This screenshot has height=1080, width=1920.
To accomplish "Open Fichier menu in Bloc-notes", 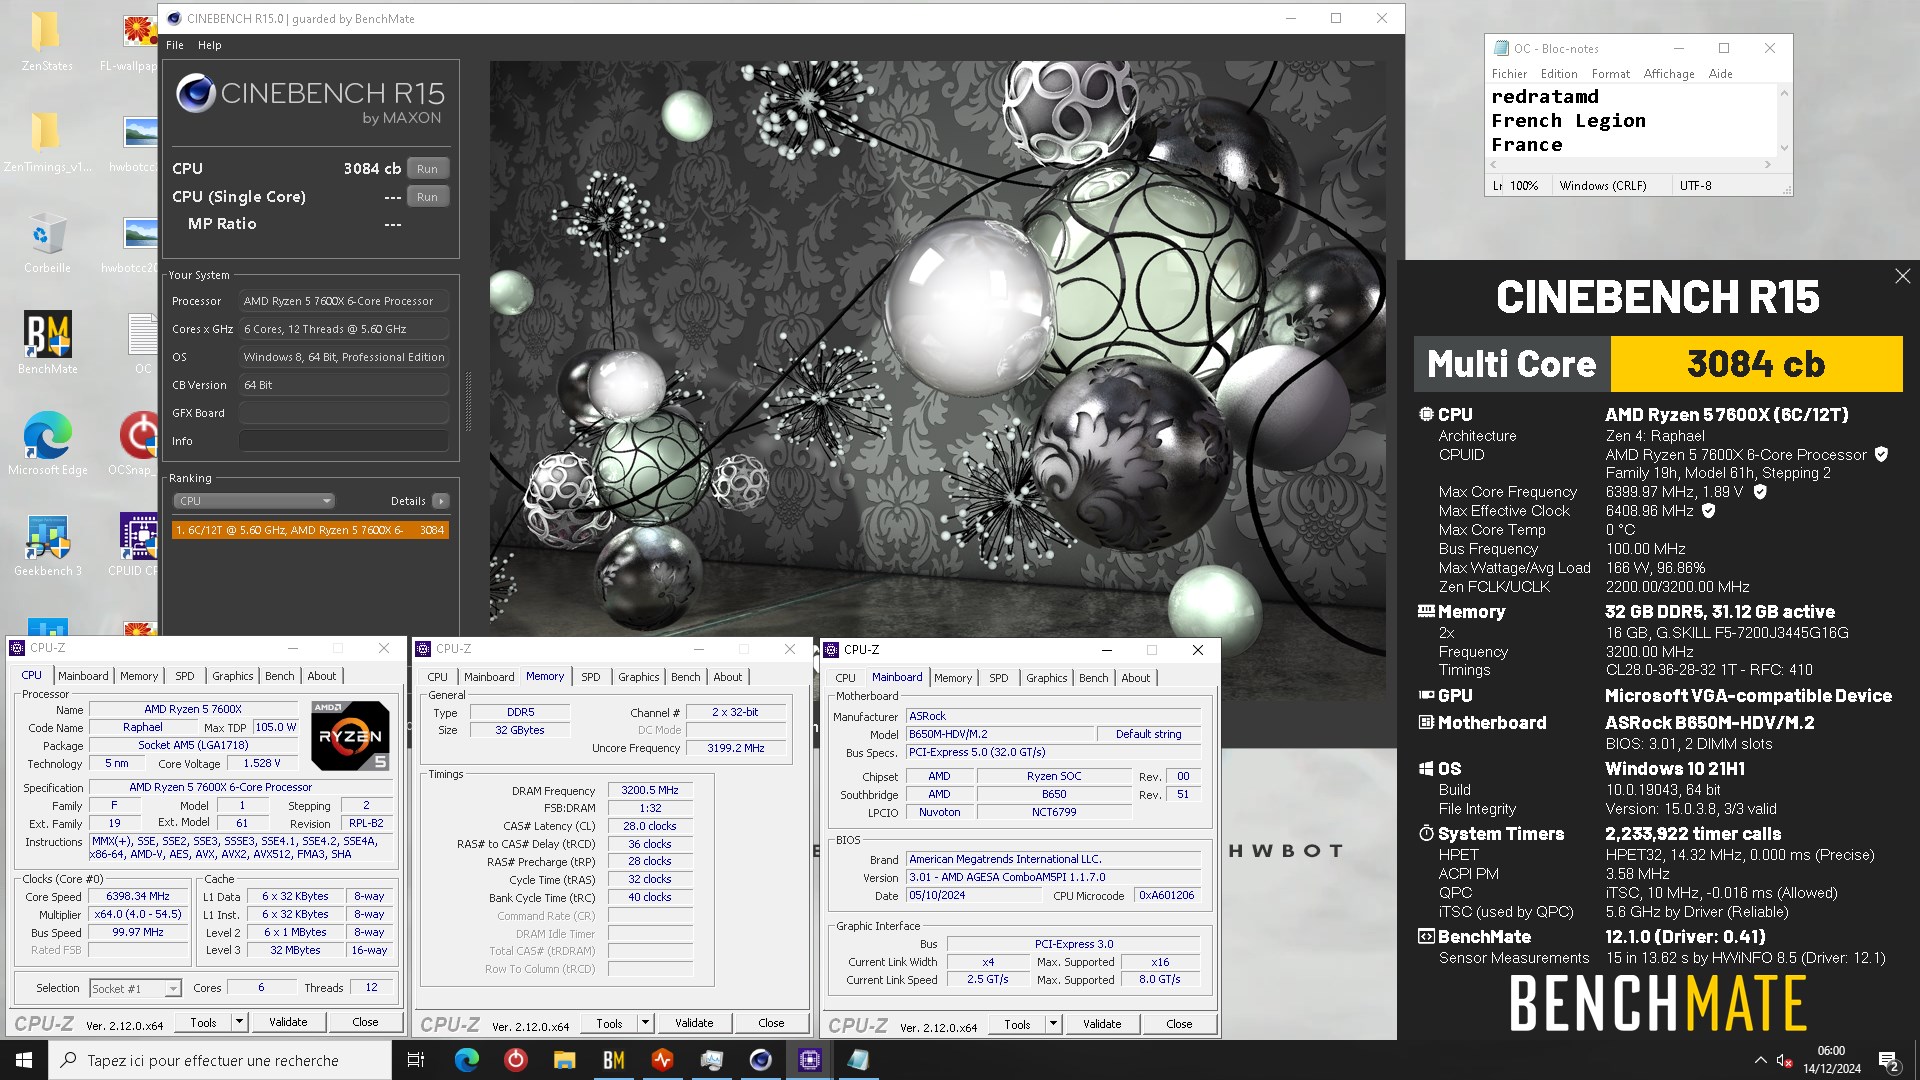I will click(1509, 74).
